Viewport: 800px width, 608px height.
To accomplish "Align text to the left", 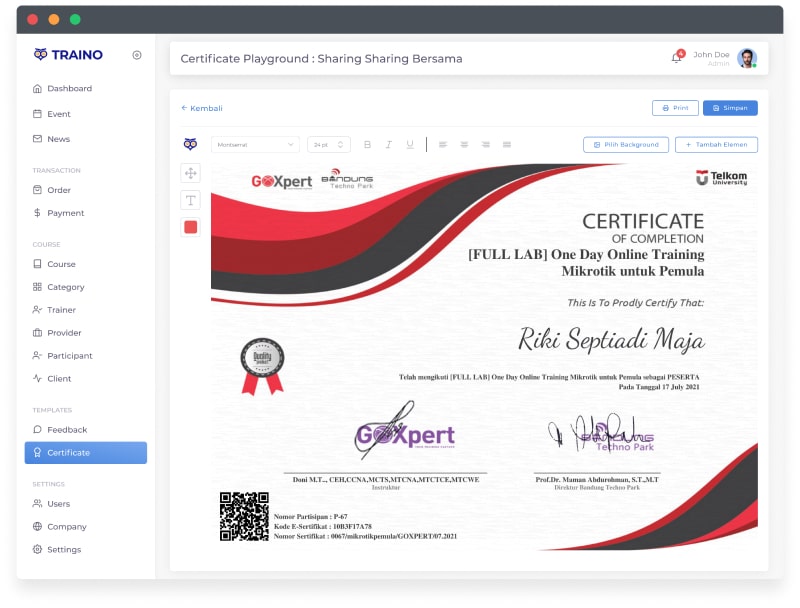I will [442, 145].
